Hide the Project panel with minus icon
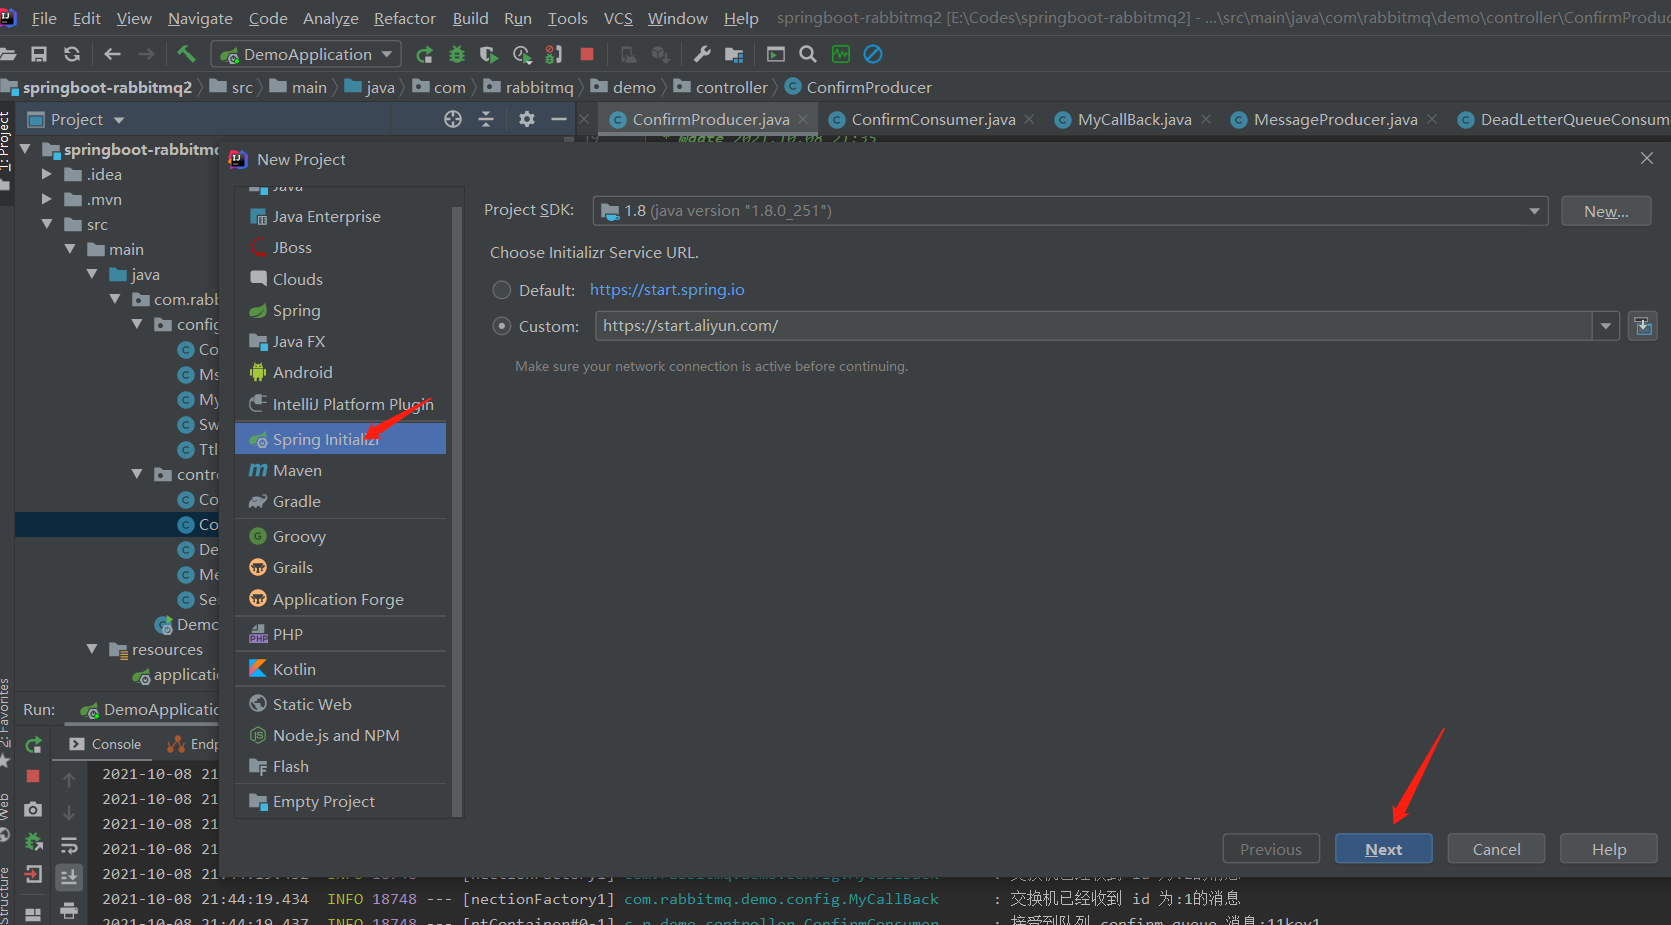This screenshot has height=925, width=1671. (559, 119)
